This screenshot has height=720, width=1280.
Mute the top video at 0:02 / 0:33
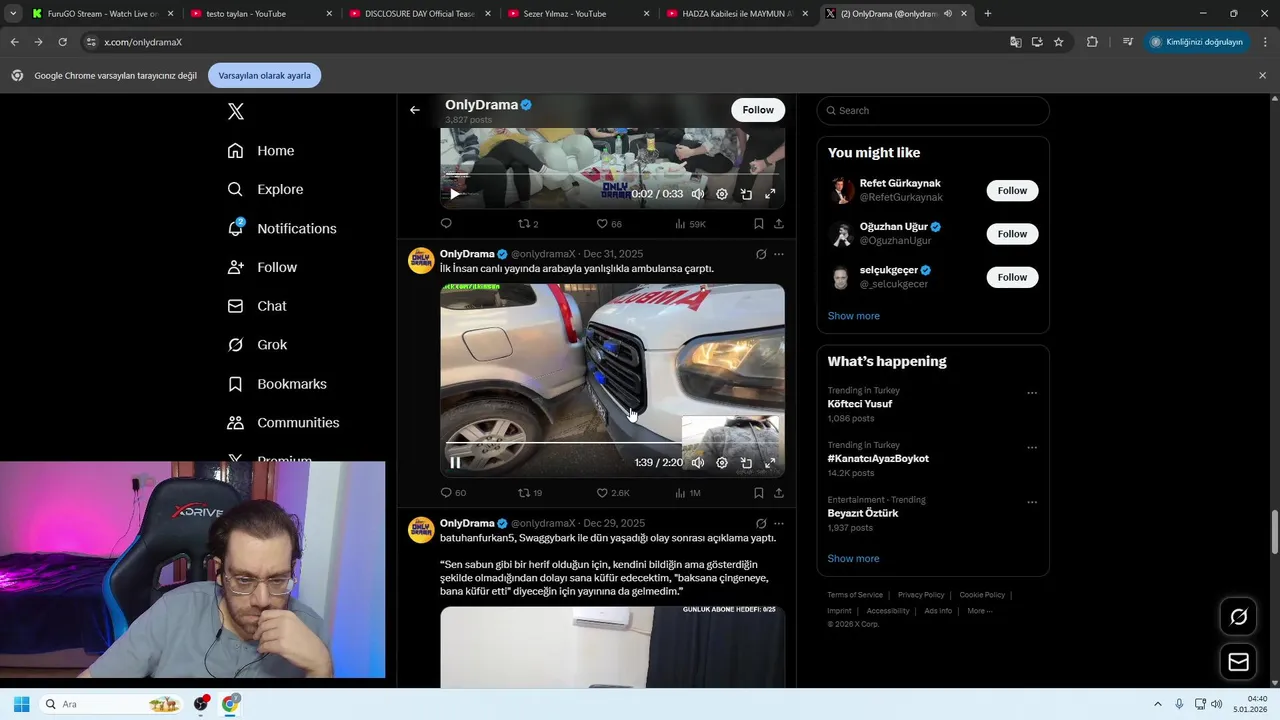(698, 194)
